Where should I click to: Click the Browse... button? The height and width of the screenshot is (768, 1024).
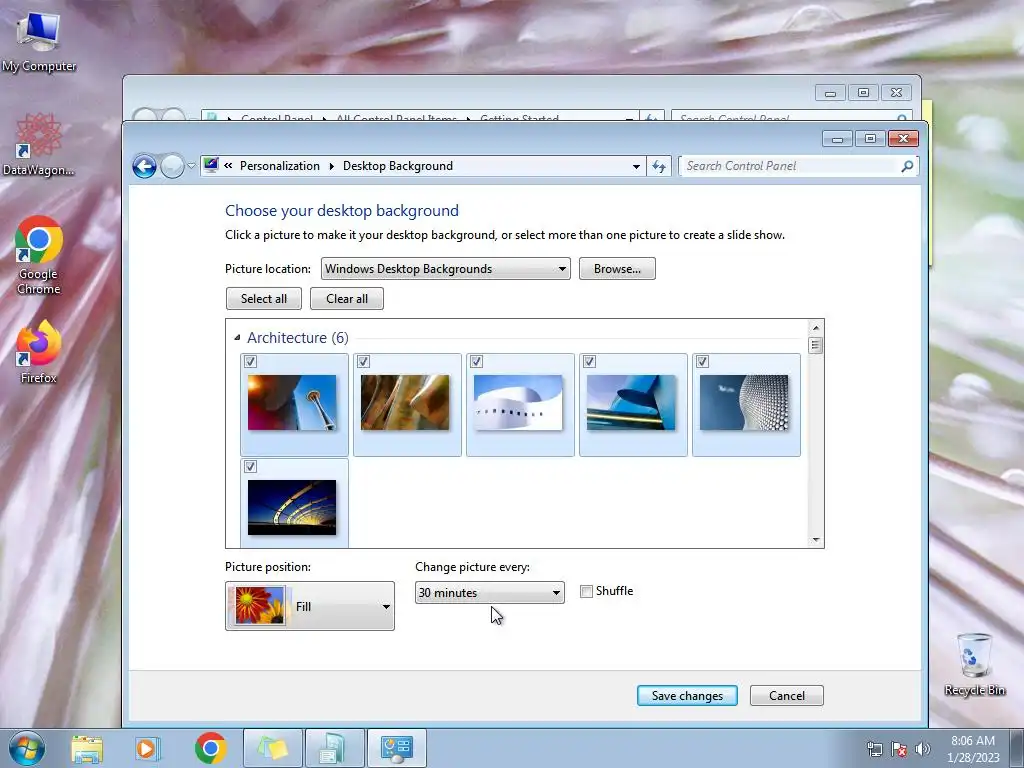coord(617,268)
